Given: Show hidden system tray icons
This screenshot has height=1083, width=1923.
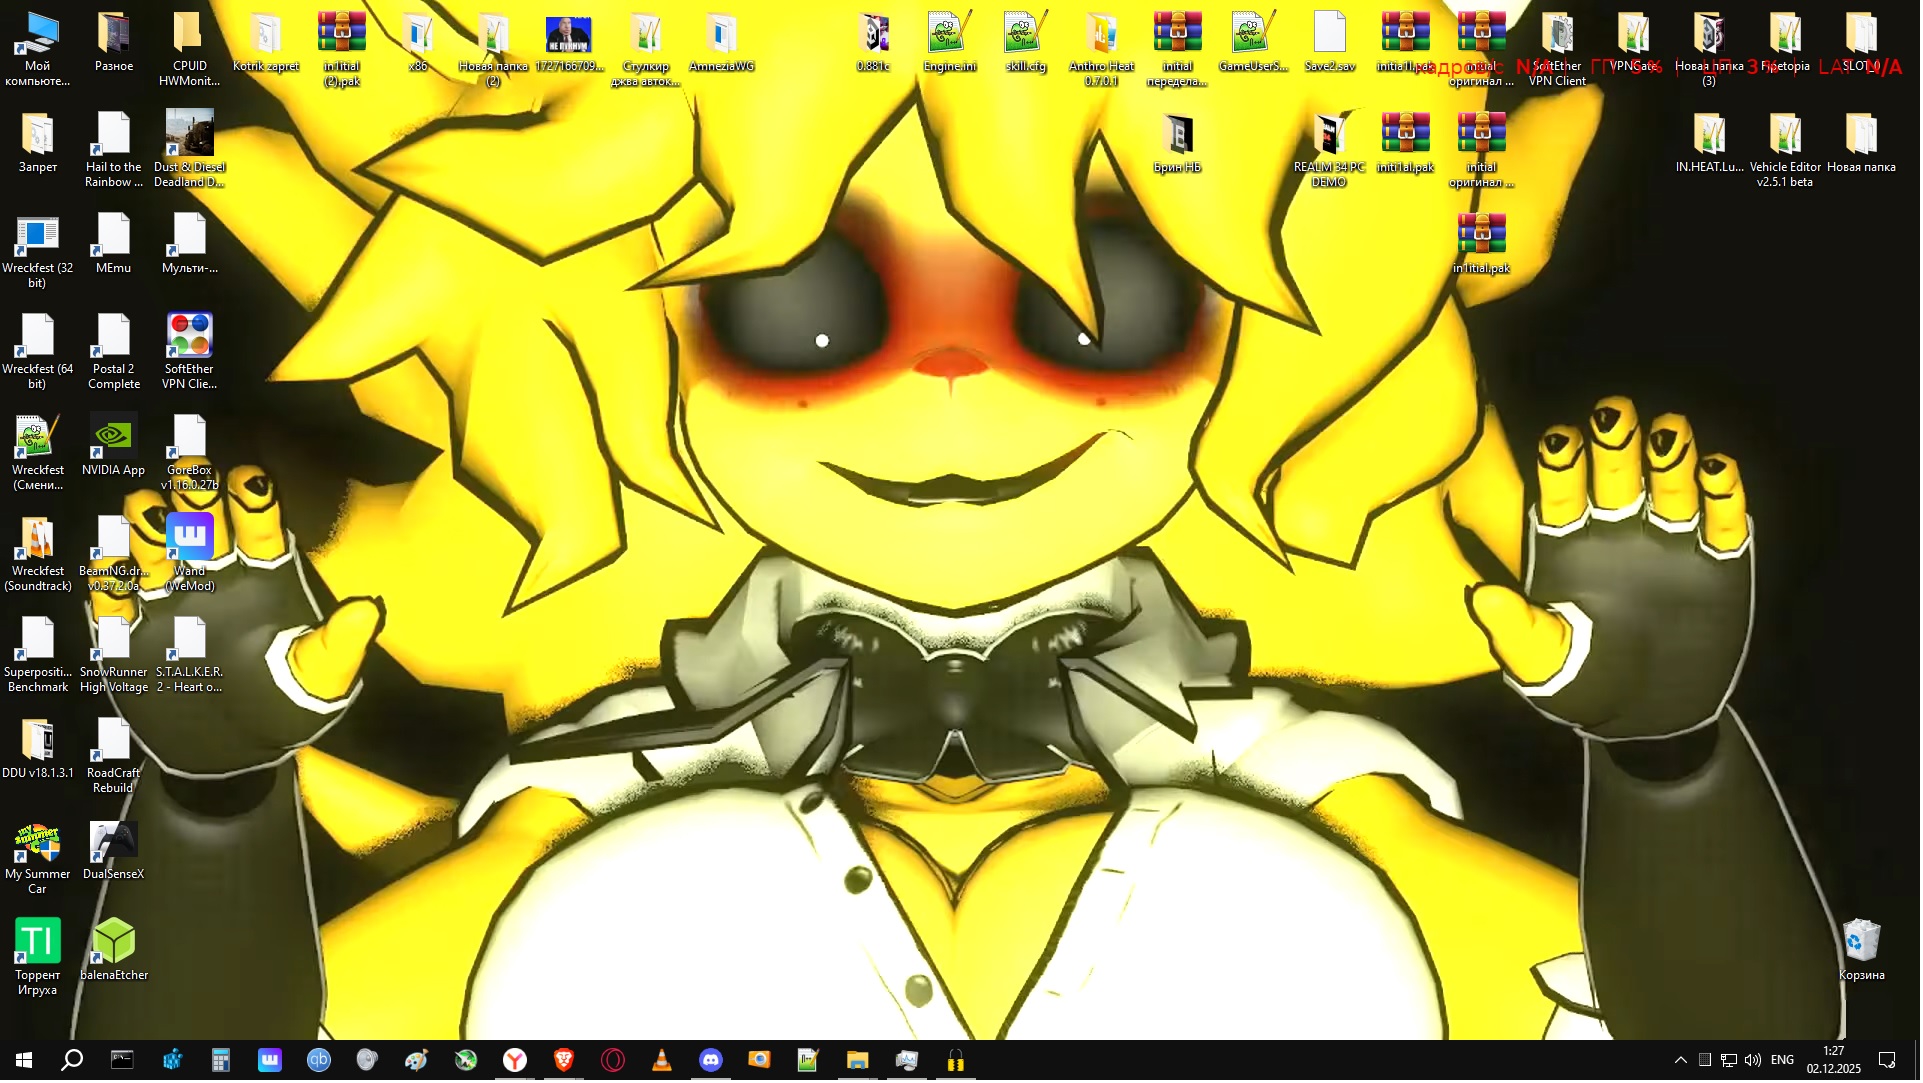Looking at the screenshot, I should 1683,1062.
